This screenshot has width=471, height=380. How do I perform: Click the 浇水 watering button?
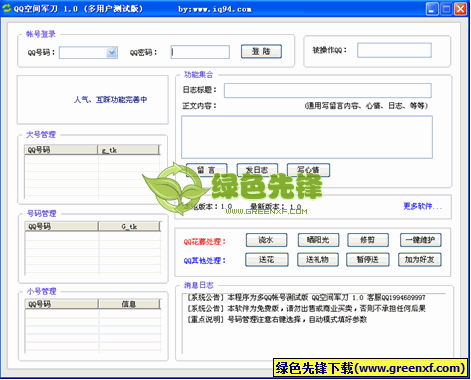[266, 240]
